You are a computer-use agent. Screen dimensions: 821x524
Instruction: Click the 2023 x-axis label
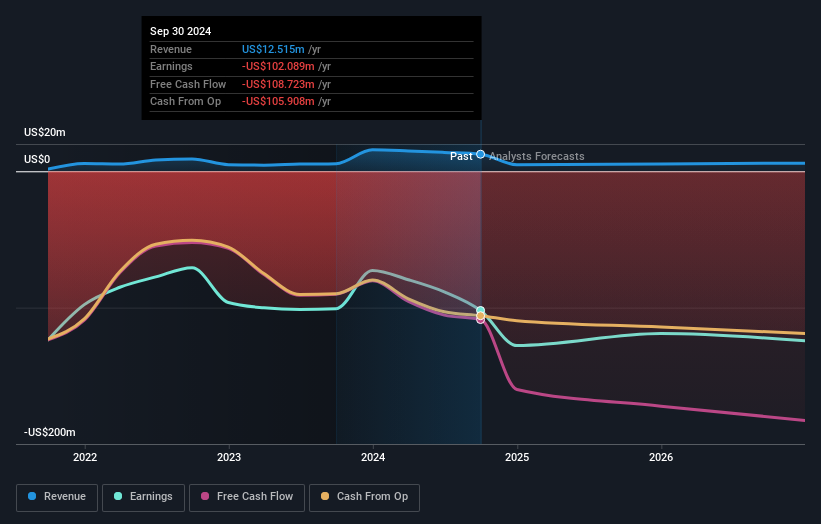[229, 458]
